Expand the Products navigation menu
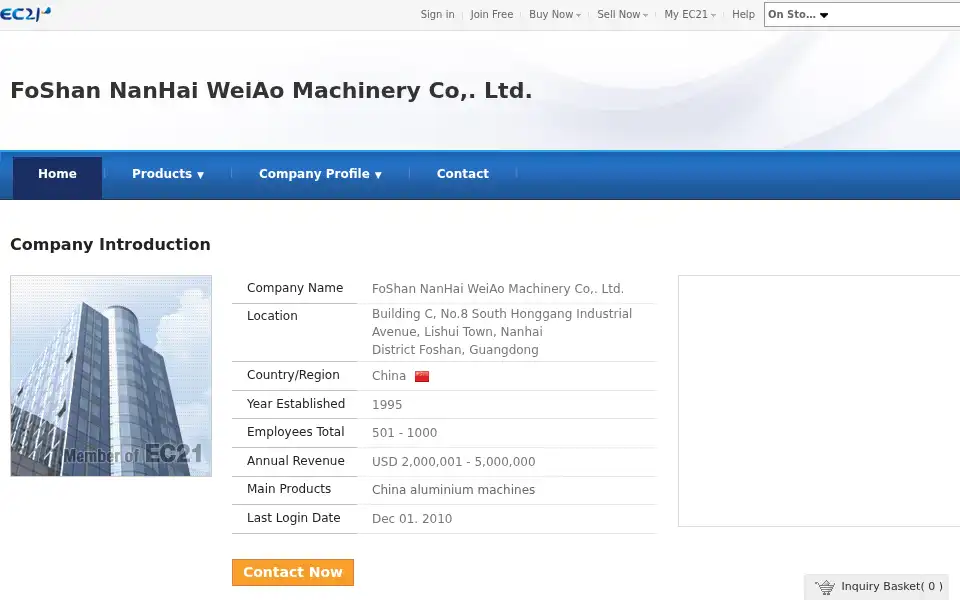 coord(167,174)
